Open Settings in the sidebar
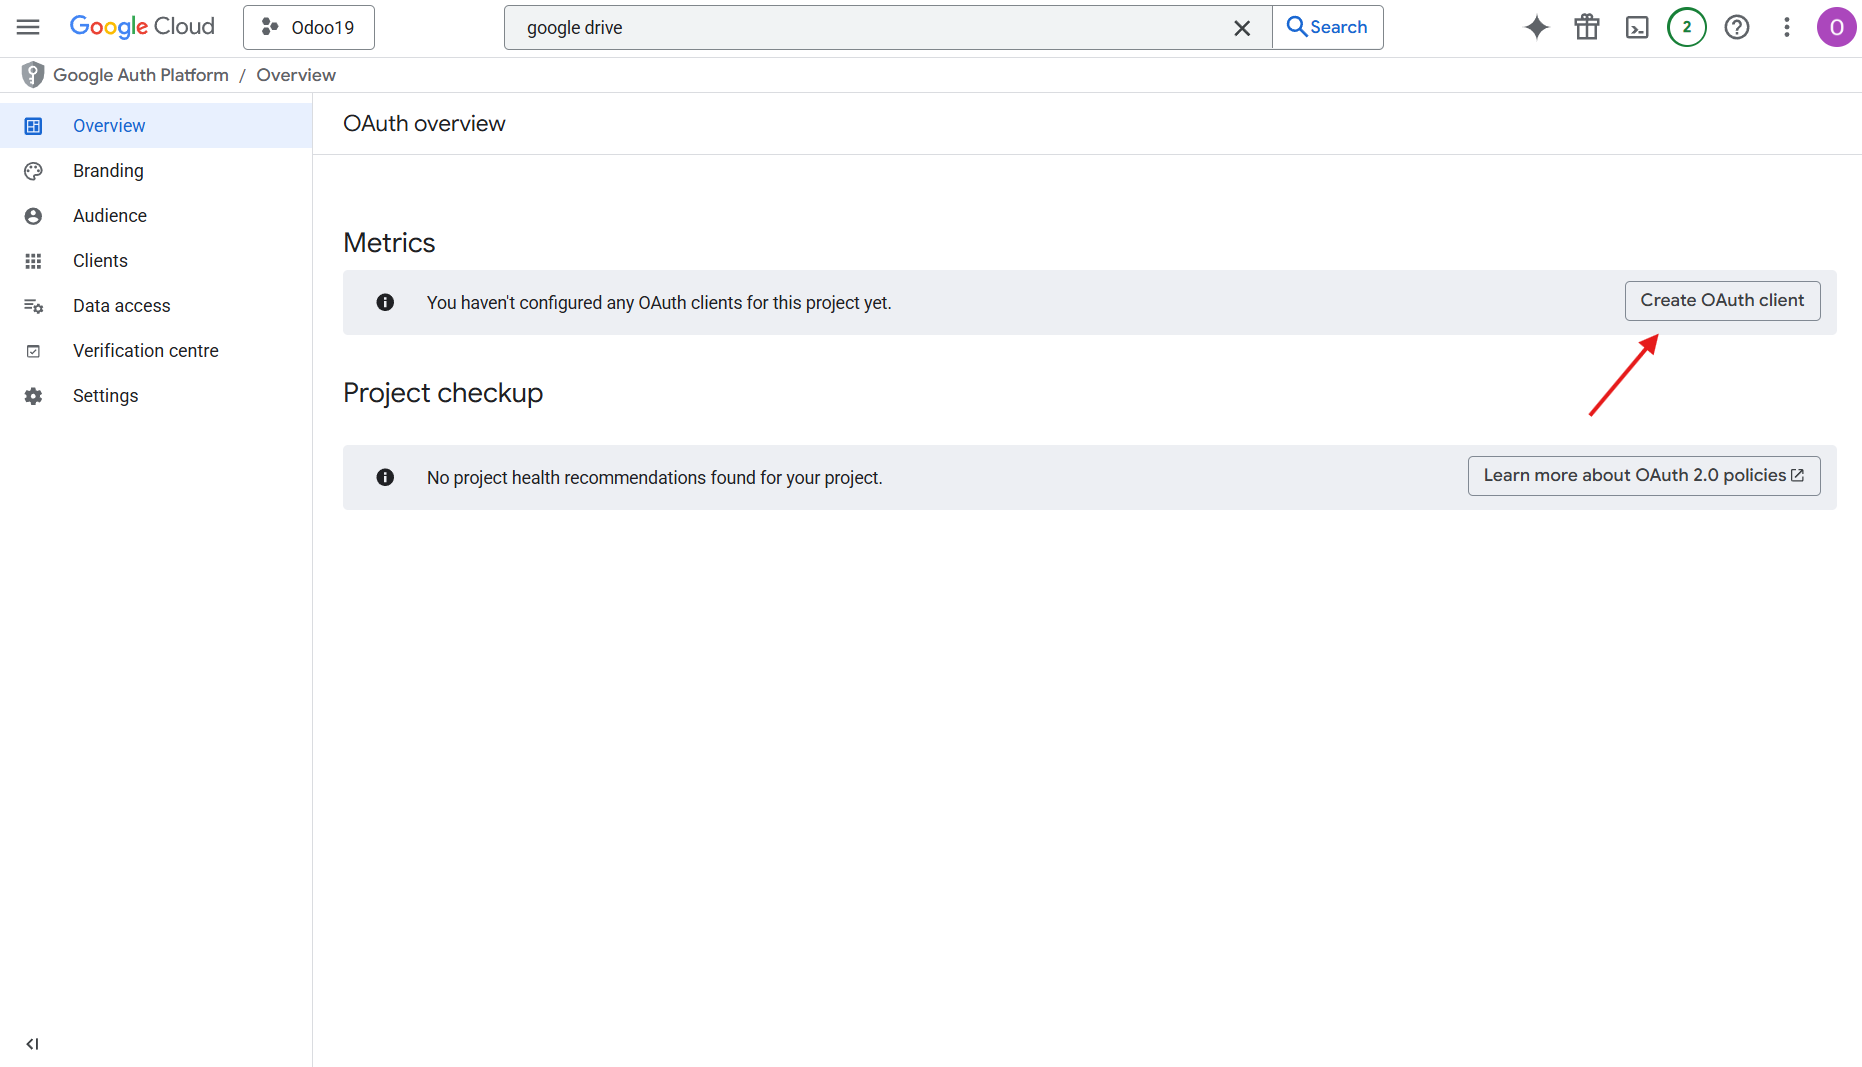The height and width of the screenshot is (1067, 1862). [x=105, y=396]
